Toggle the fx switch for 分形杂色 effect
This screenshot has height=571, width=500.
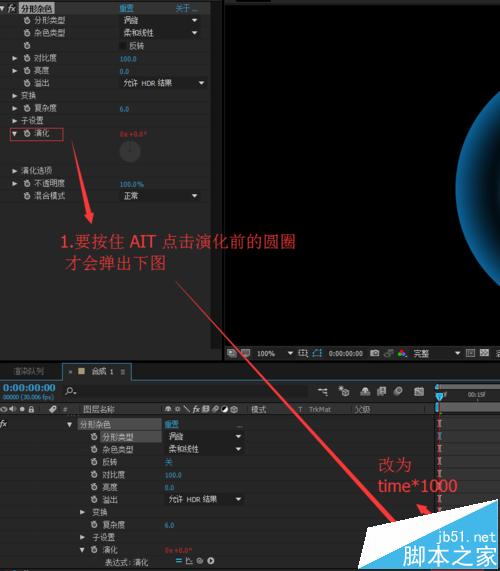[x=12, y=8]
